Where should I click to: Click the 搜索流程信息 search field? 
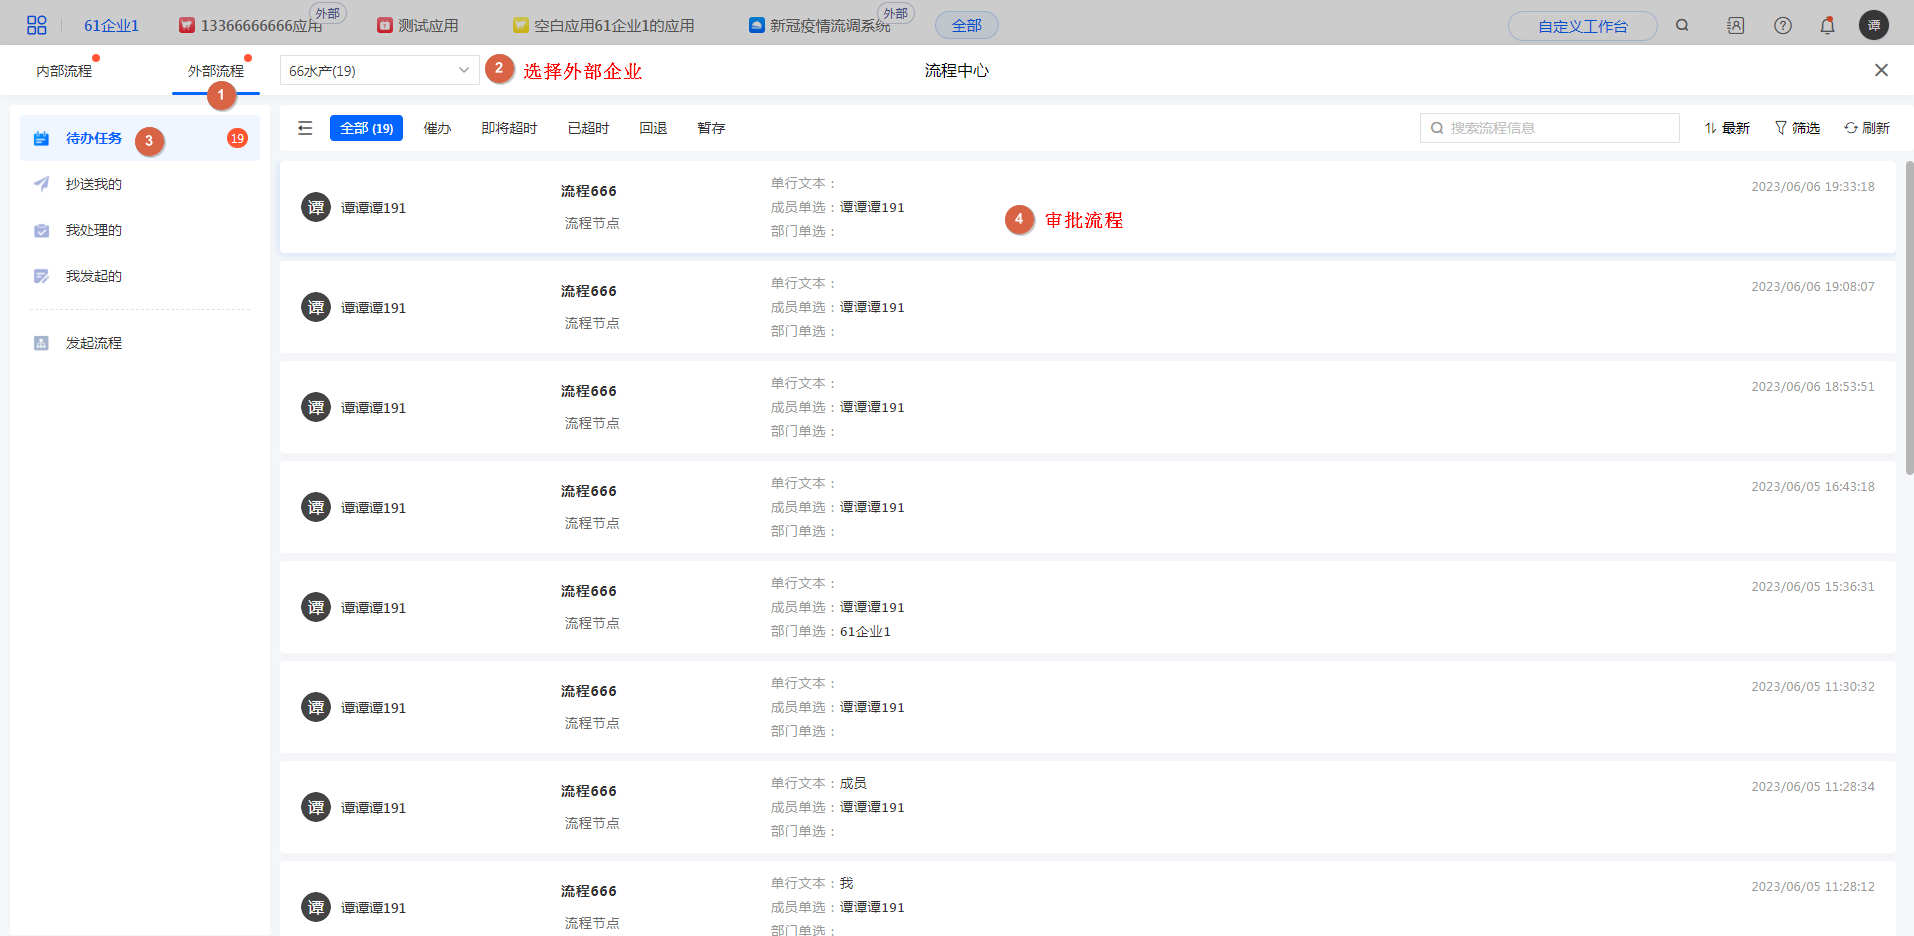pyautogui.click(x=1550, y=128)
